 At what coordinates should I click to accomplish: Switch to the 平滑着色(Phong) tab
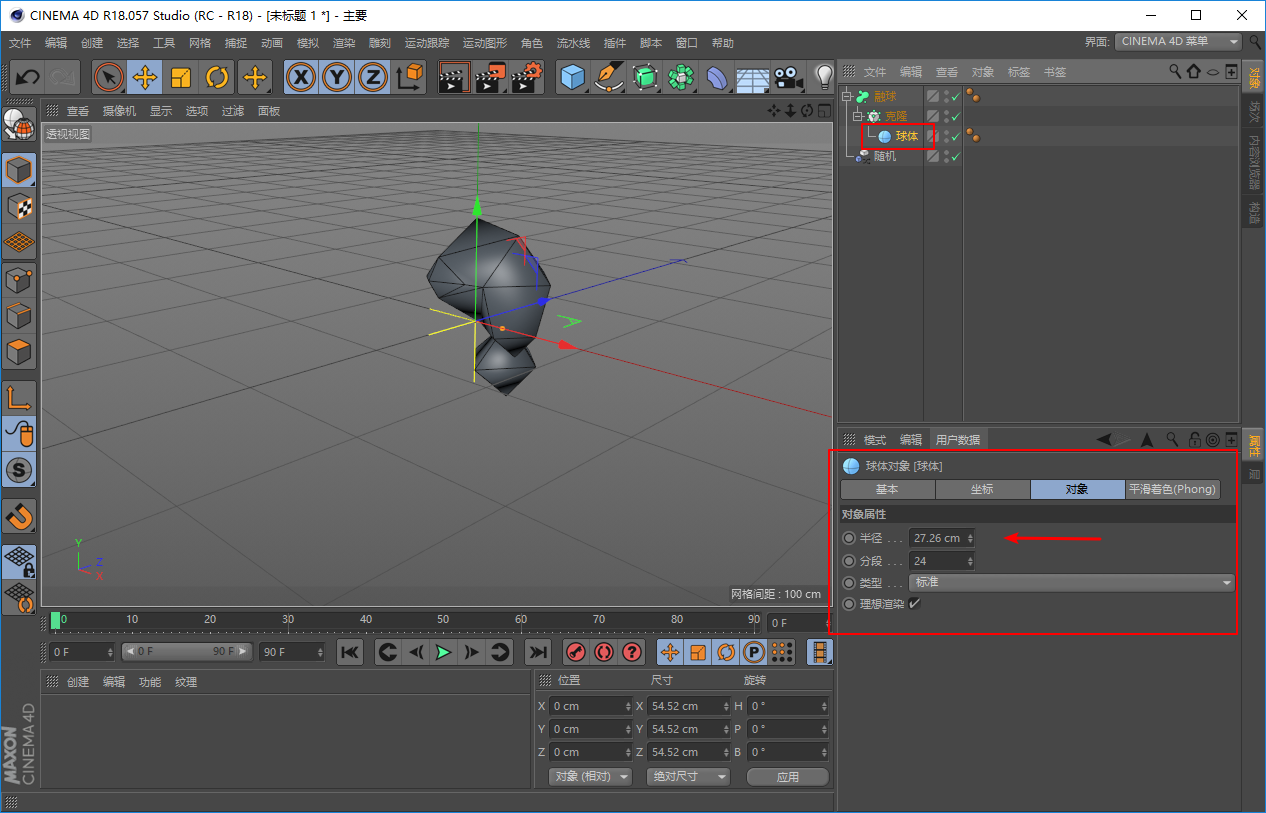point(1173,489)
